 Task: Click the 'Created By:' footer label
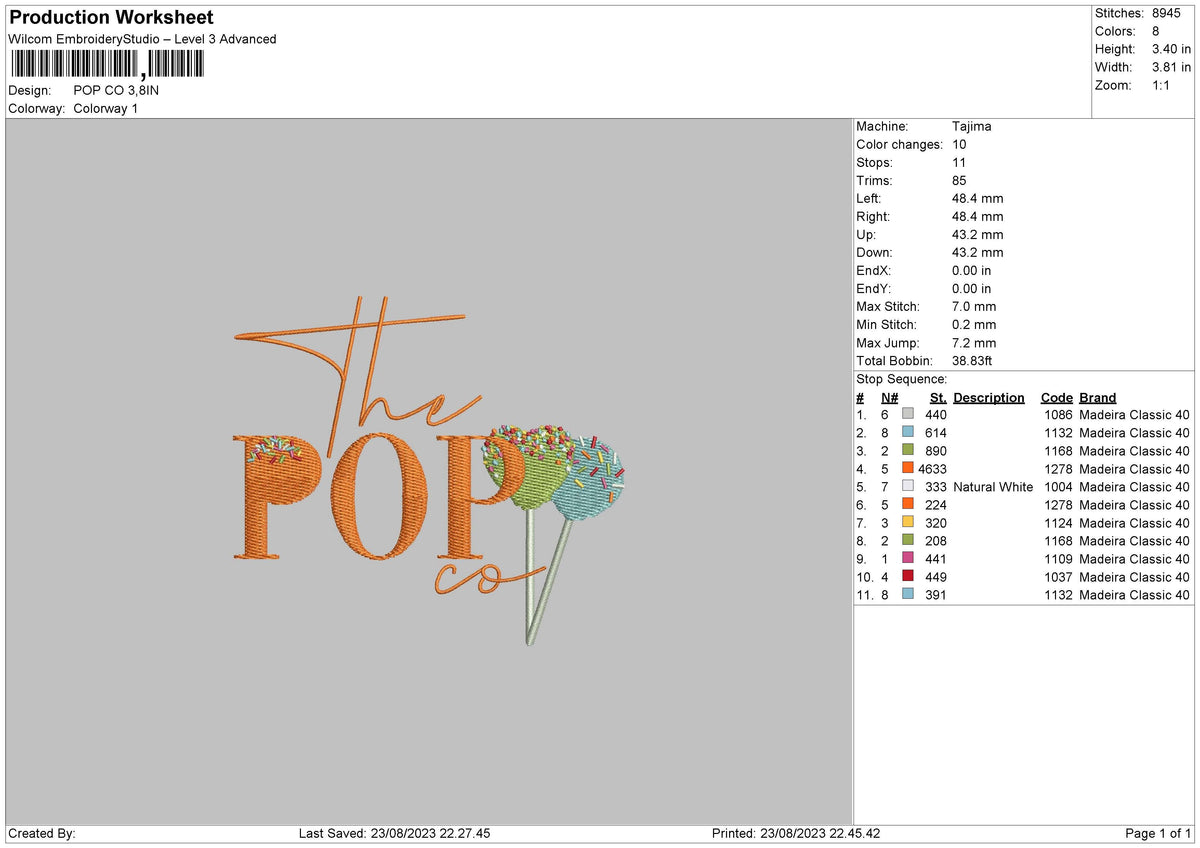(42, 833)
